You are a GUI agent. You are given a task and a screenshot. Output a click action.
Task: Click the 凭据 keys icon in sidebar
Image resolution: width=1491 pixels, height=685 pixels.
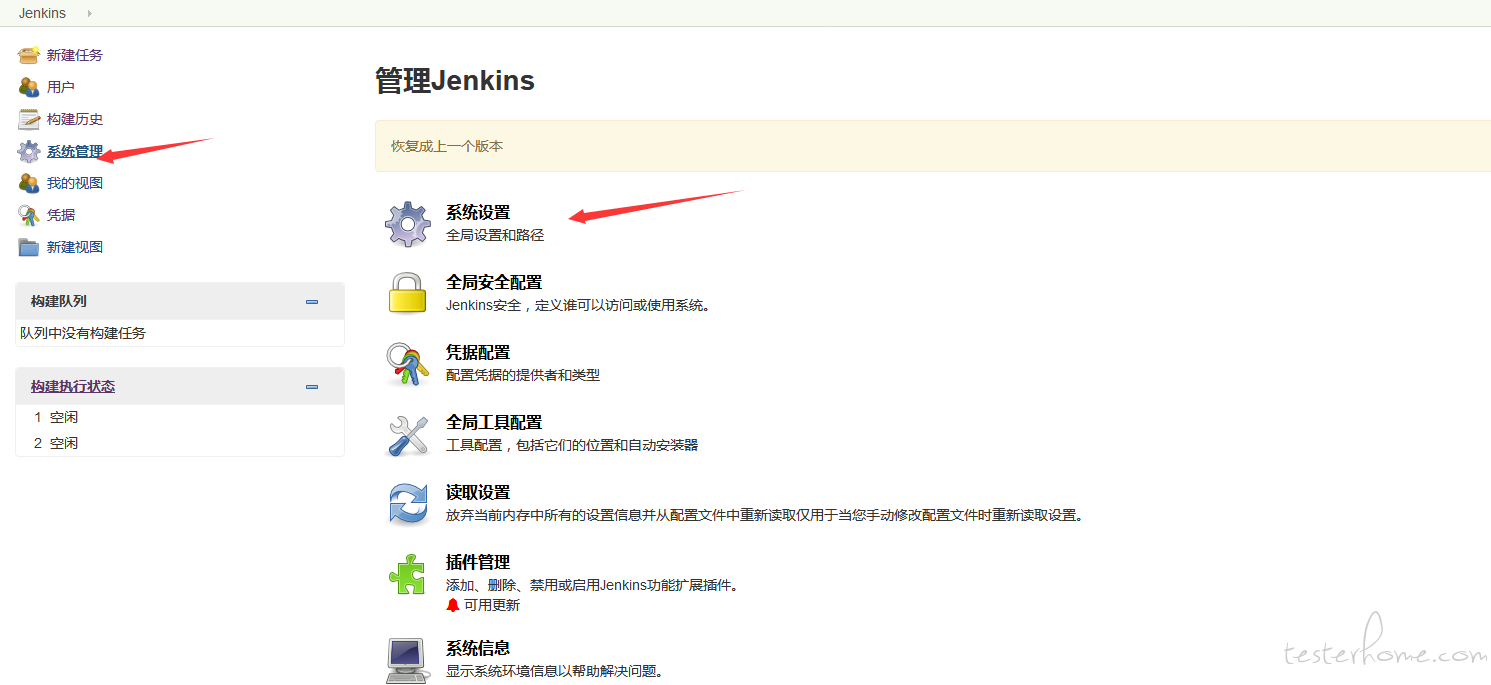(x=28, y=215)
